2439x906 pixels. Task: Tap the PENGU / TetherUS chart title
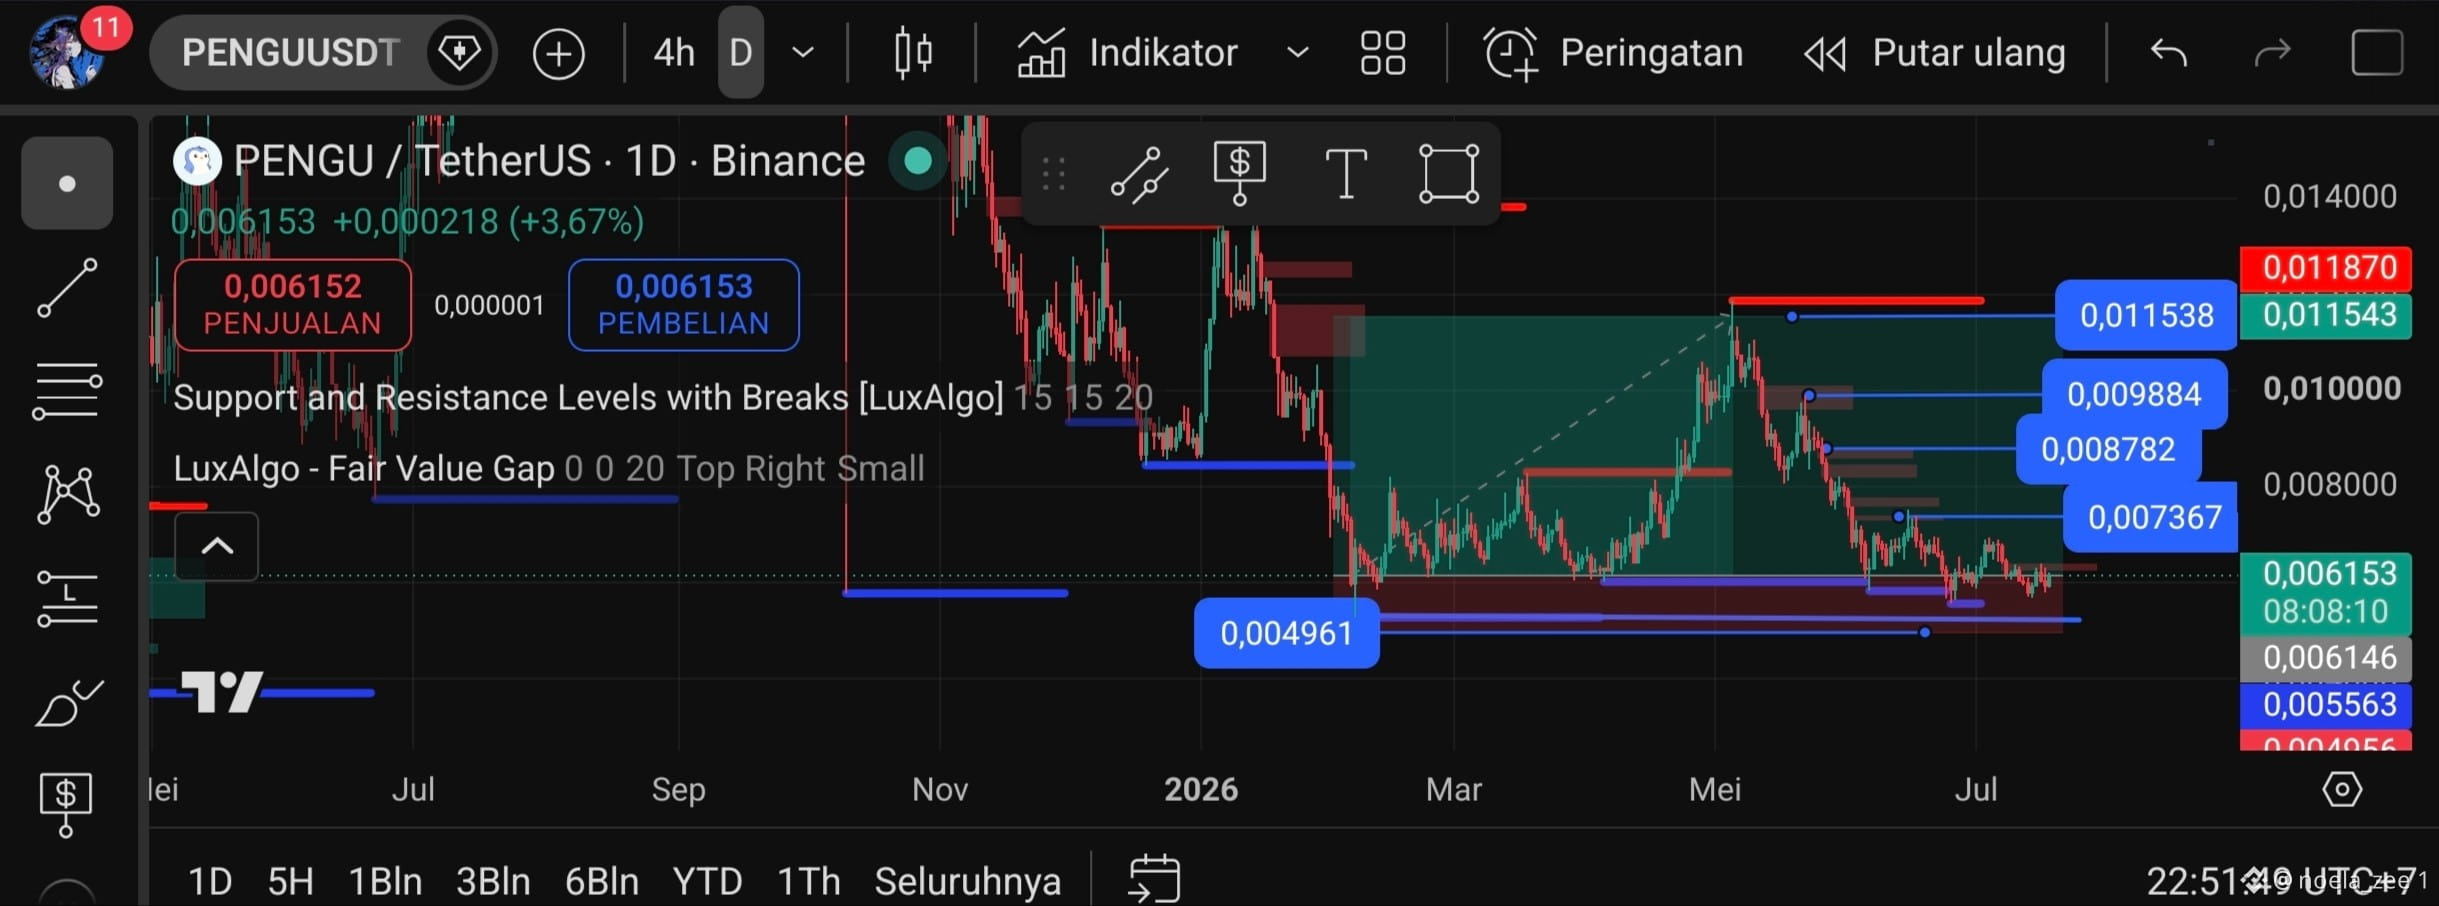pyautogui.click(x=549, y=160)
